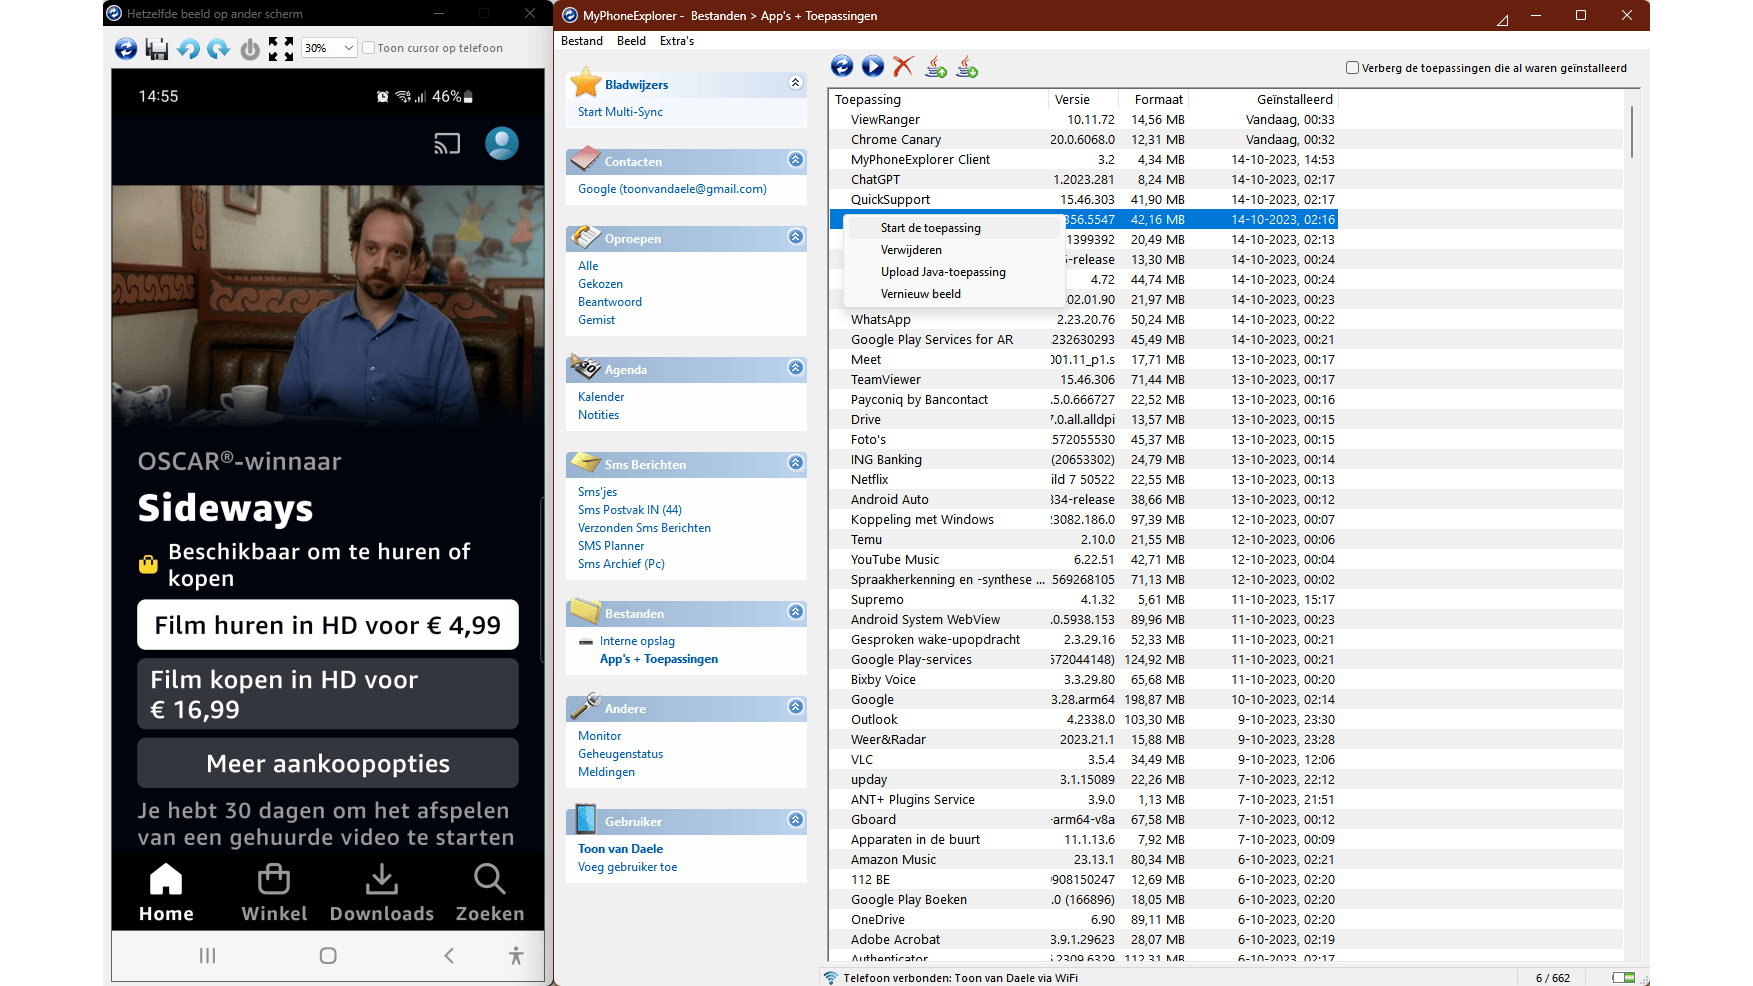
Task: Click the fullscreen icon in the mirror window
Action: click(x=280, y=47)
